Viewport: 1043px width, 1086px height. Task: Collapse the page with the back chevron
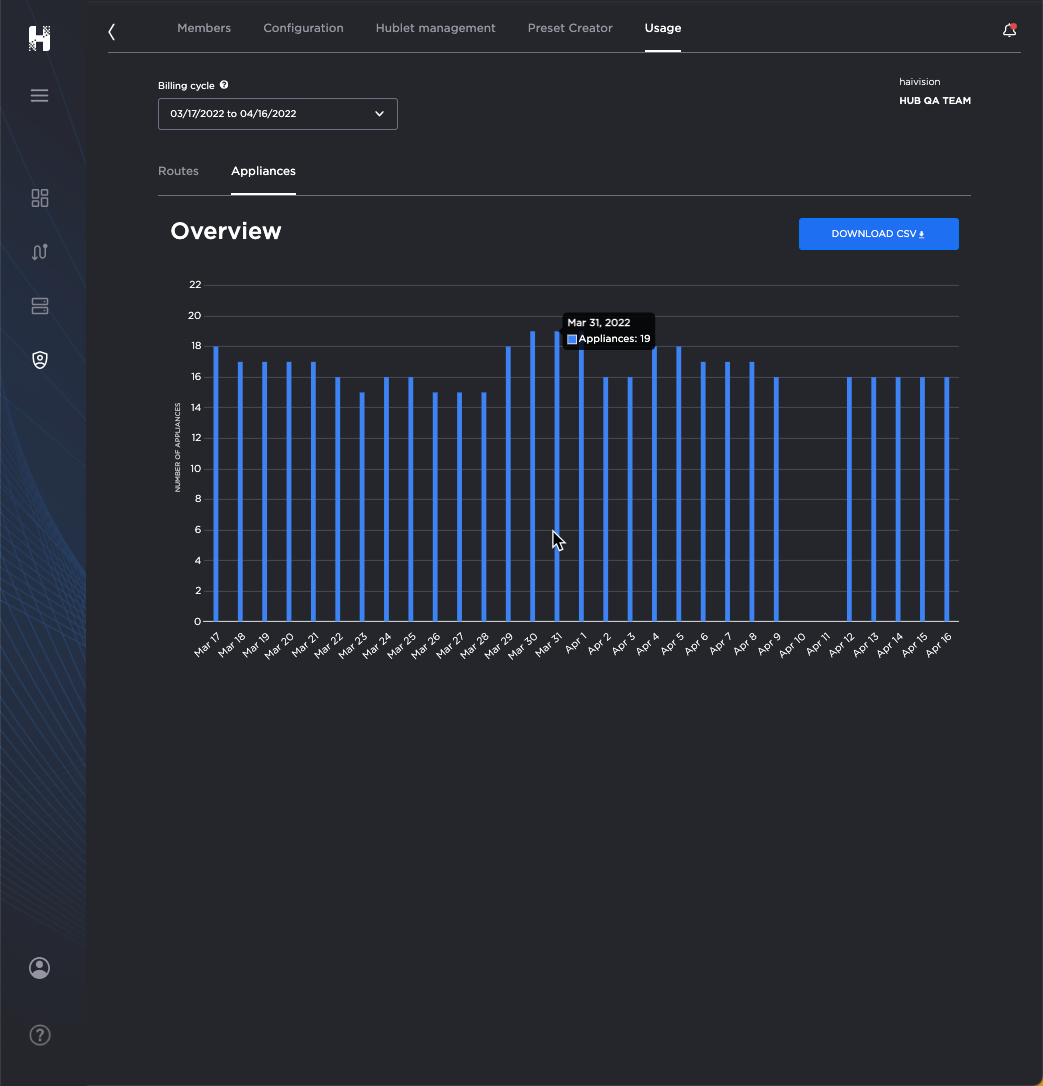pyautogui.click(x=111, y=31)
